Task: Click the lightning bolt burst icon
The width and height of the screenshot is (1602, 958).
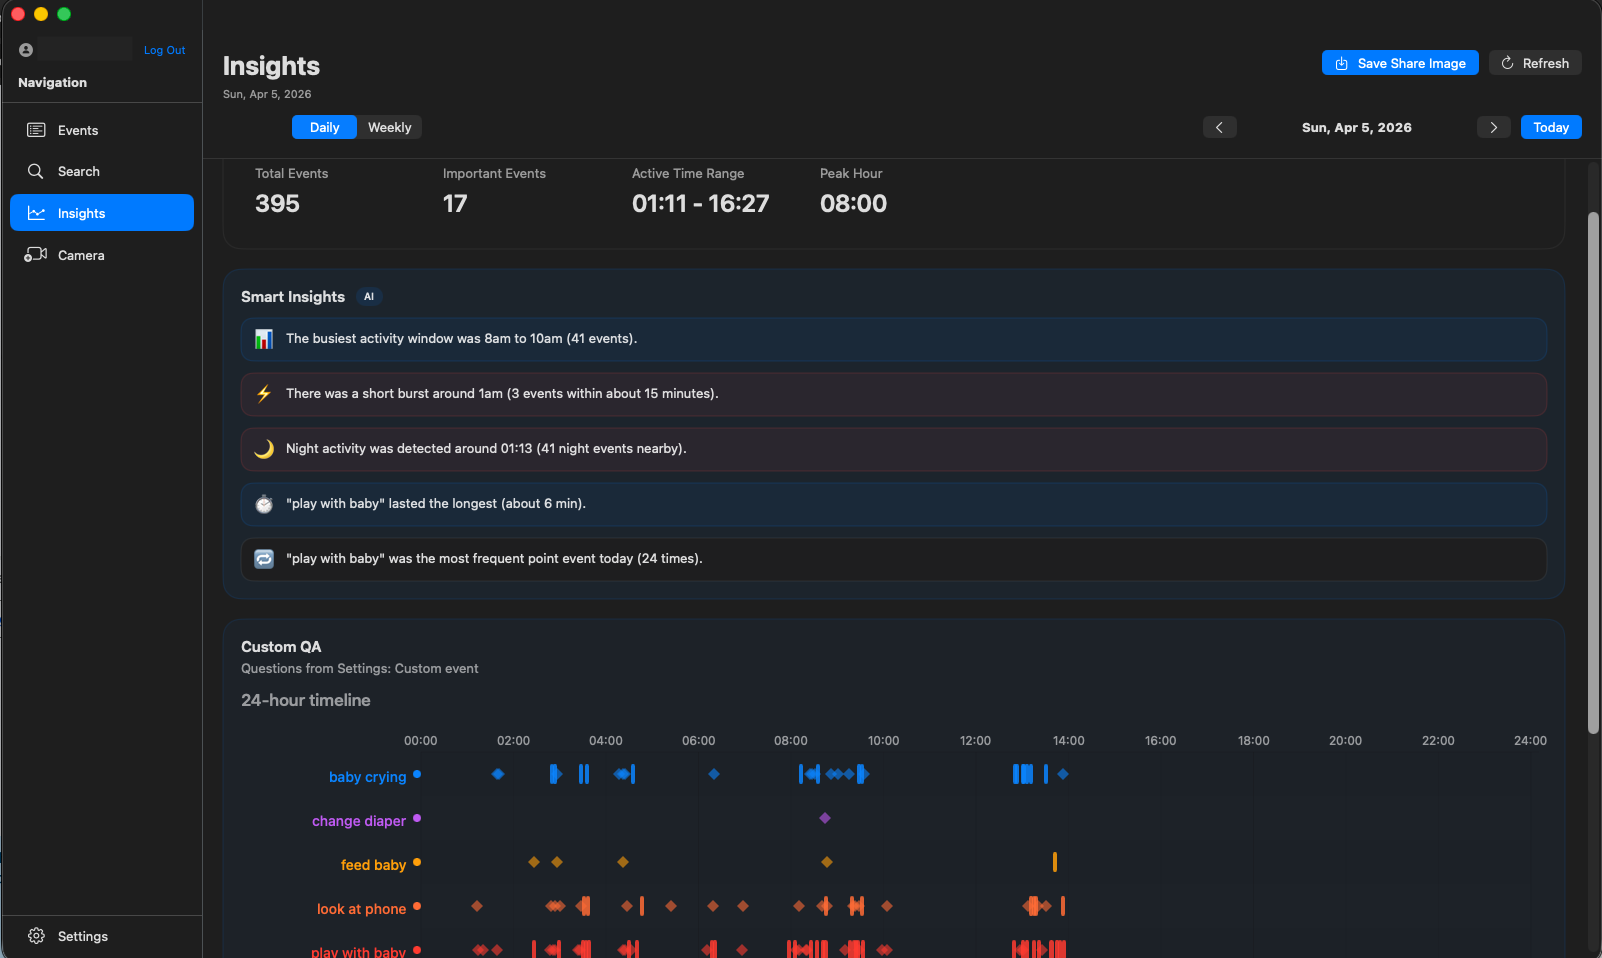Action: [264, 394]
